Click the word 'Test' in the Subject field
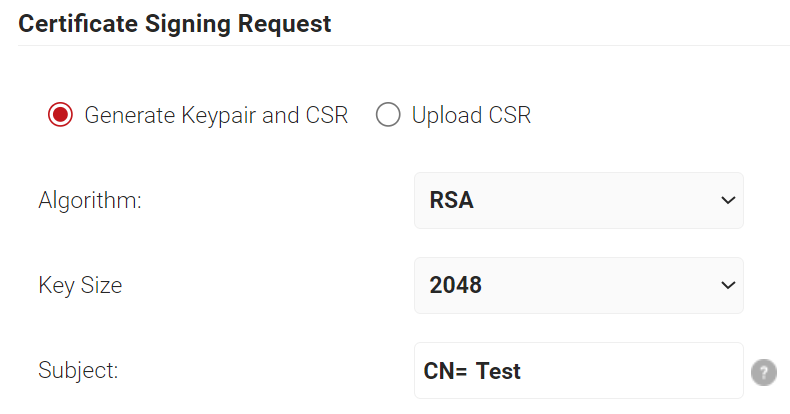Image resolution: width=790 pixels, height=414 pixels. 498,371
